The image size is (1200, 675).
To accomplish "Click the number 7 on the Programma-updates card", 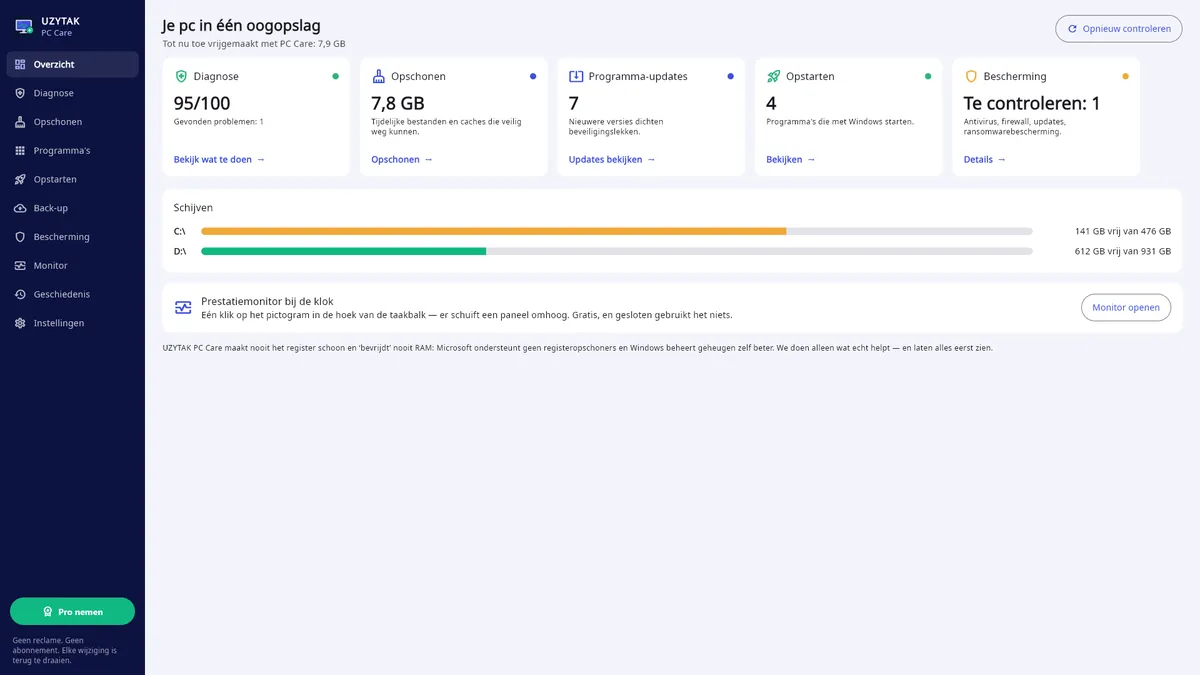I will (x=574, y=103).
